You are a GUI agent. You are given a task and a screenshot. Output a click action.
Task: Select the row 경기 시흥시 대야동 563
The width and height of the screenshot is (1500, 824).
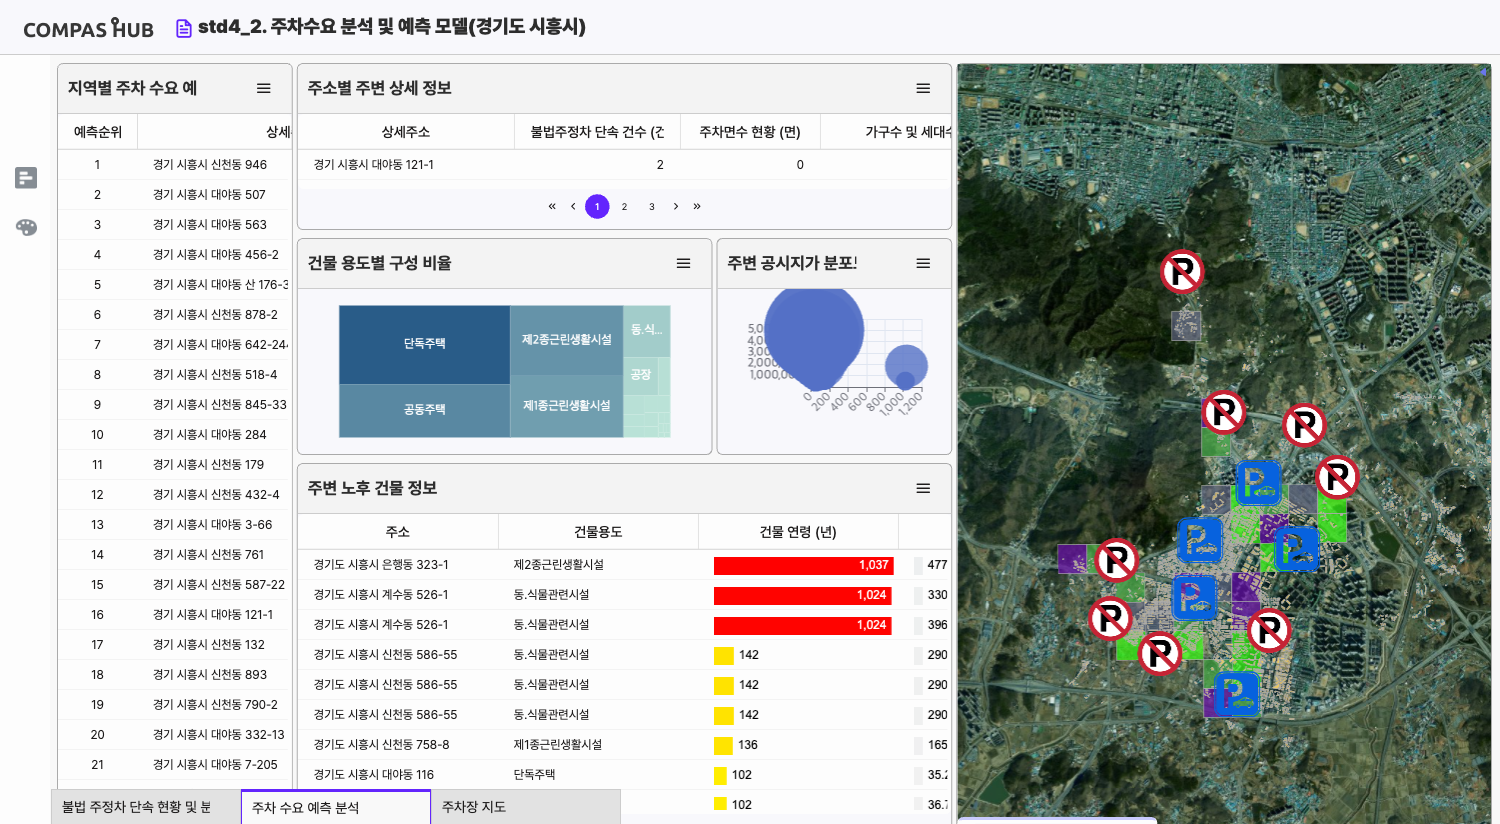tap(175, 224)
